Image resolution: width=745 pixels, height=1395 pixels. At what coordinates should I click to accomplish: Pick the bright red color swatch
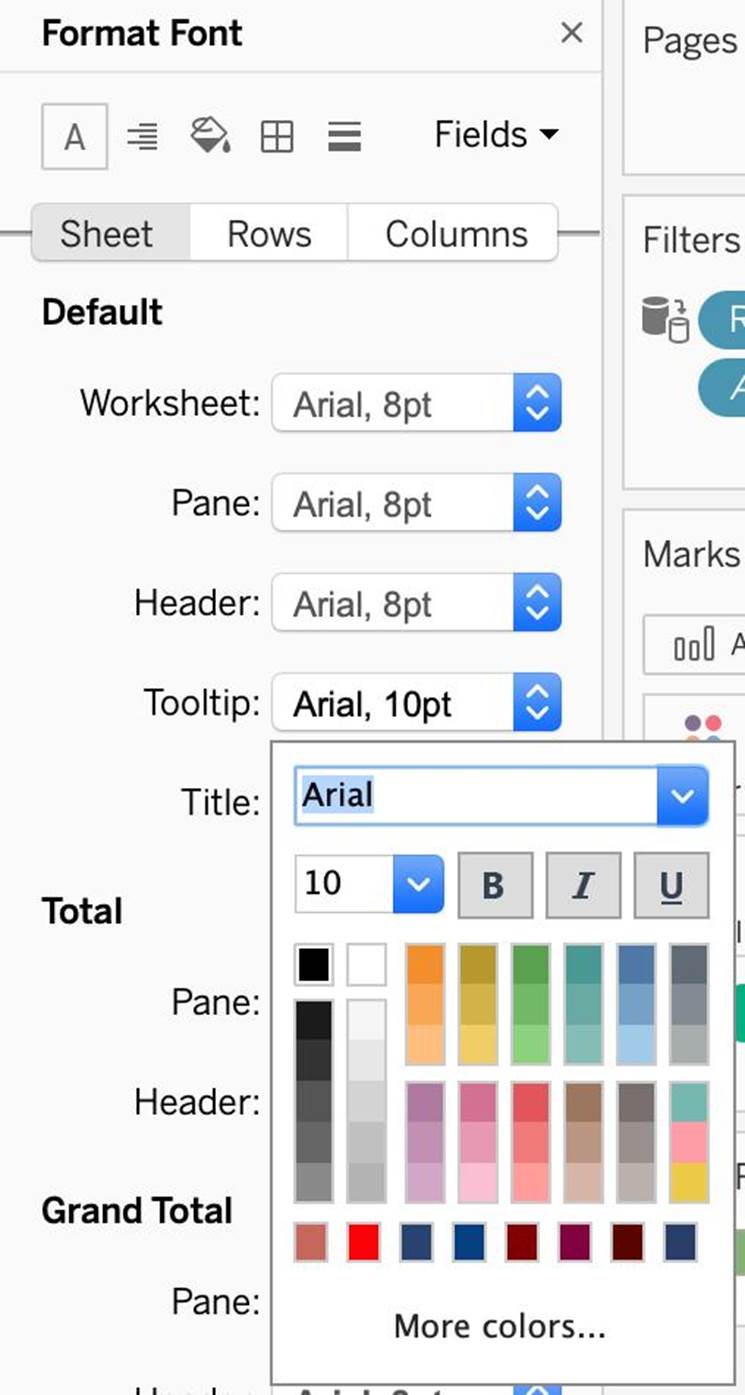pyautogui.click(x=363, y=1243)
